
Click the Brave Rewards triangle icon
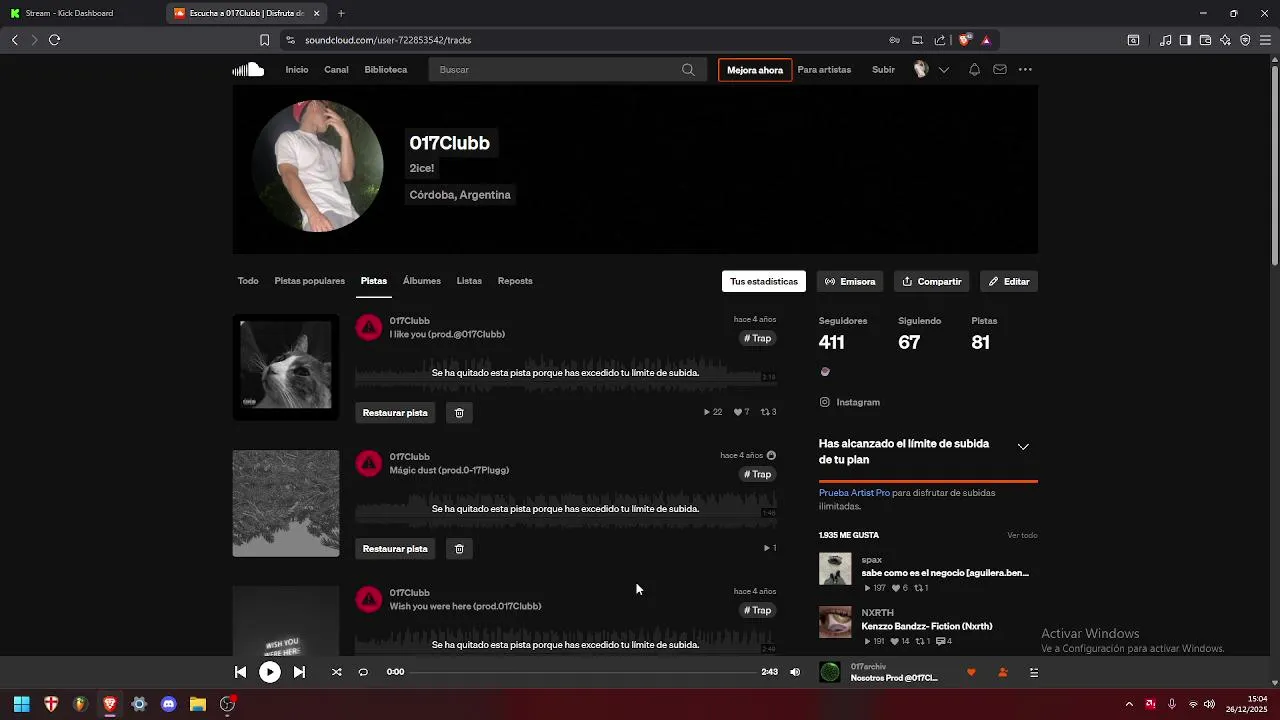pyautogui.click(x=986, y=40)
